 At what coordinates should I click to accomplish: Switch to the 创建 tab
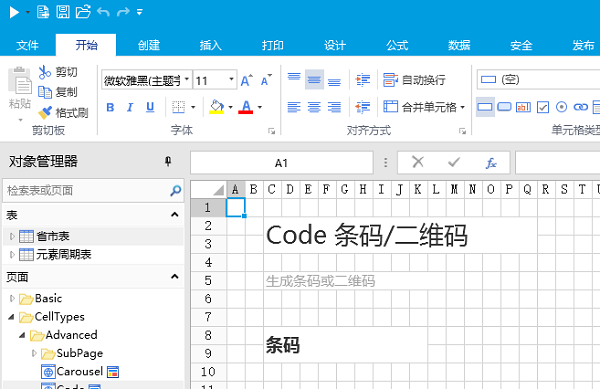149,45
